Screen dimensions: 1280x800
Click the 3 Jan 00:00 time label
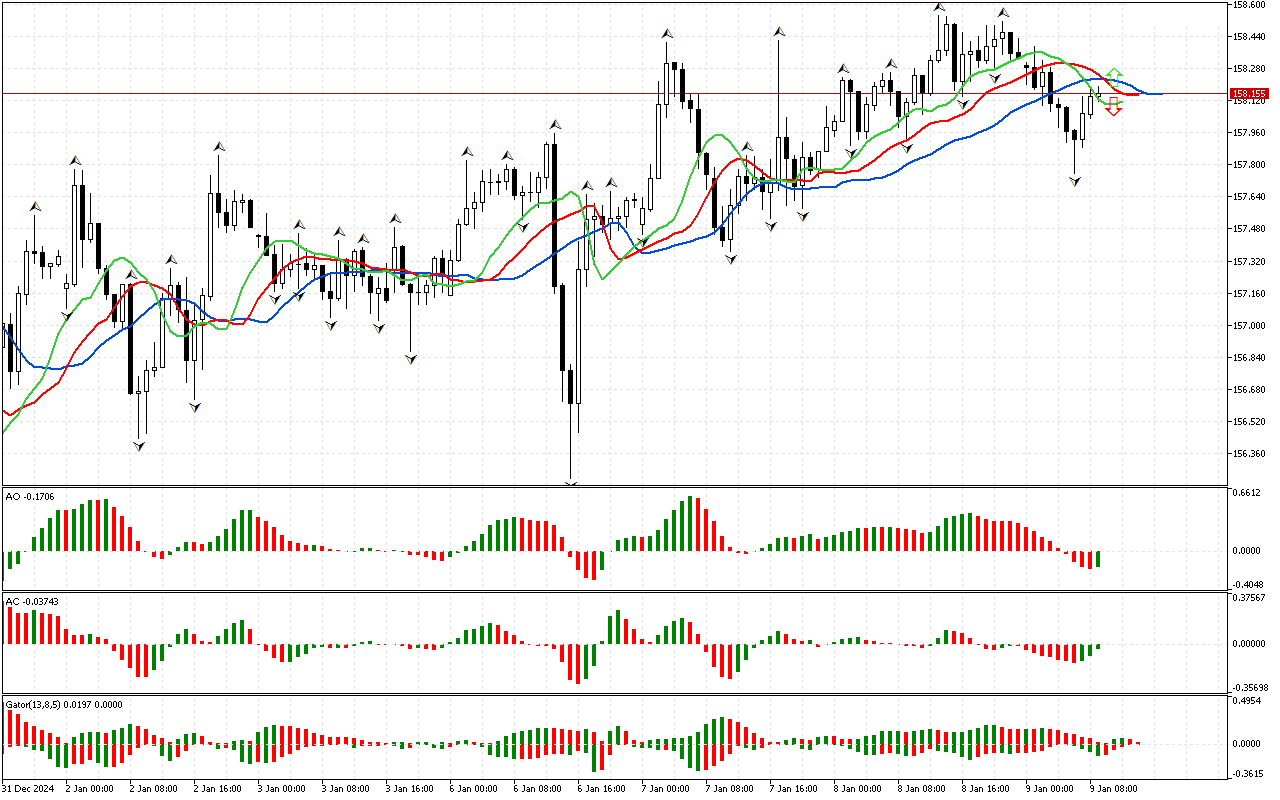pyautogui.click(x=280, y=788)
